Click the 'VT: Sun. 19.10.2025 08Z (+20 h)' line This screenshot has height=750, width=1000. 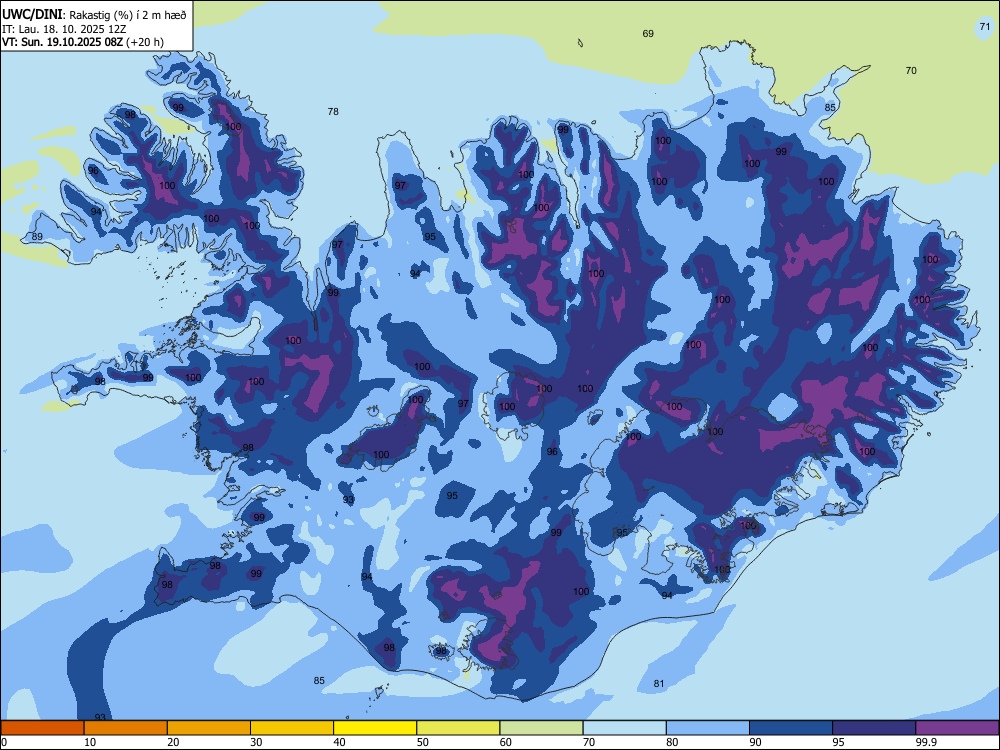(x=83, y=42)
